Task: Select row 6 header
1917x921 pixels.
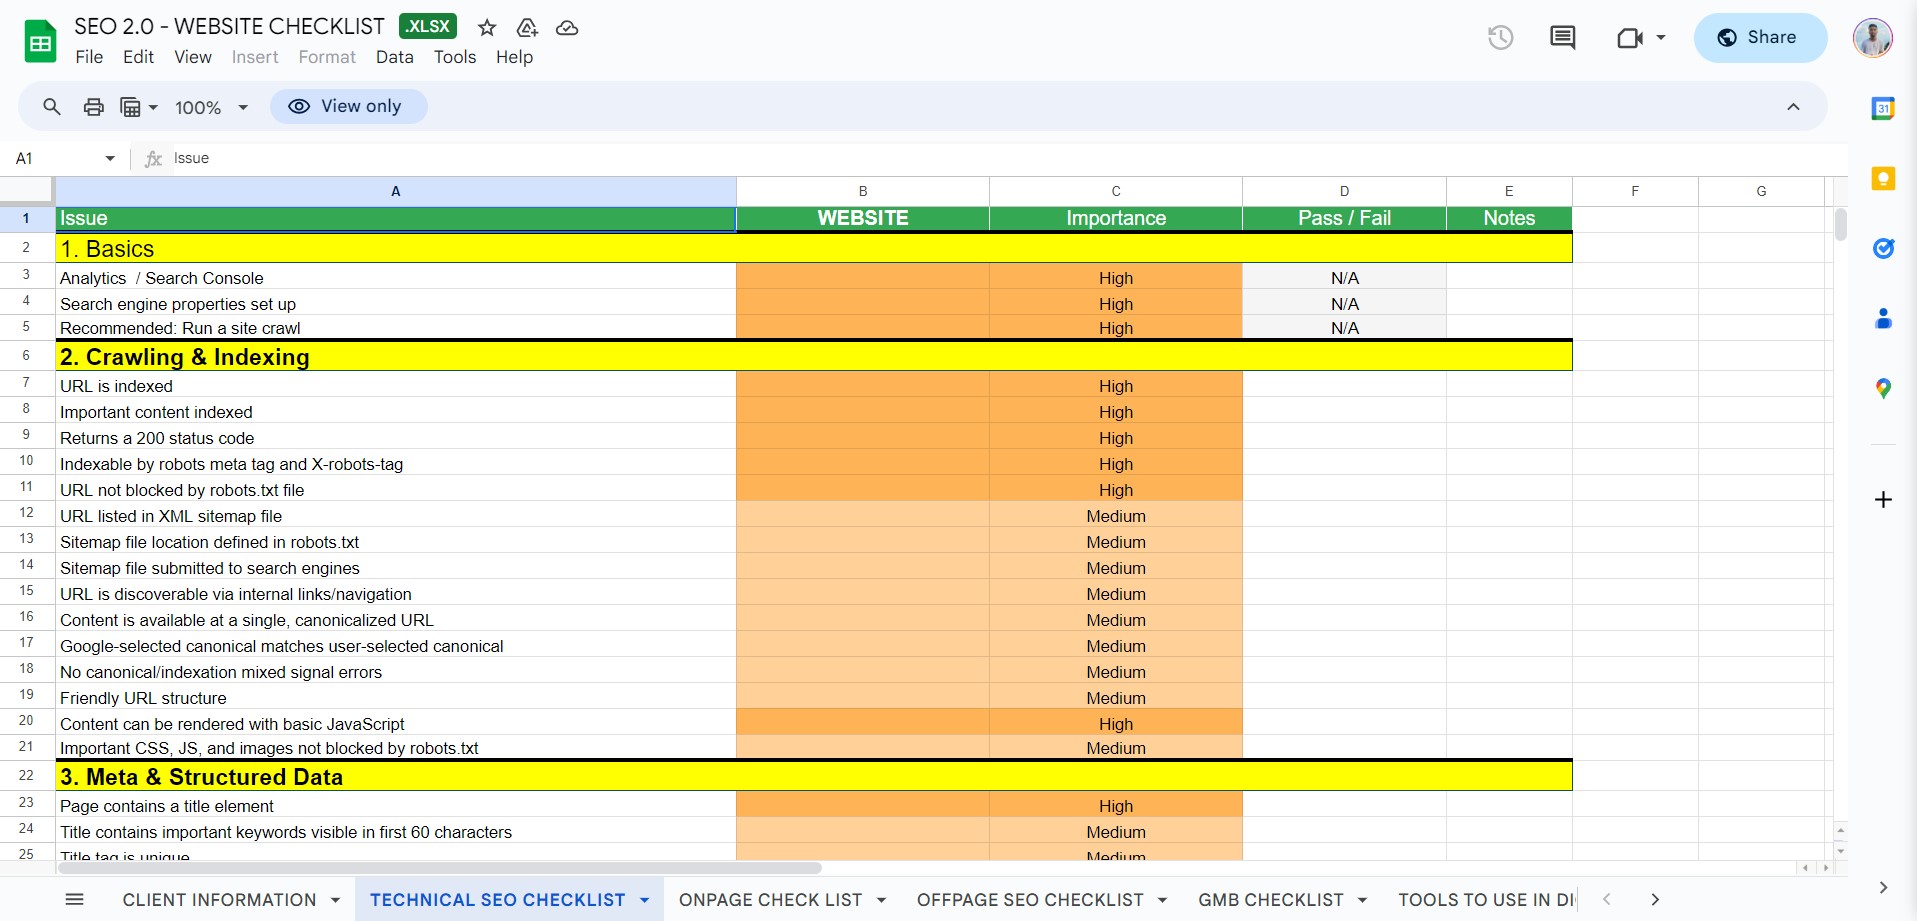Action: tap(26, 355)
